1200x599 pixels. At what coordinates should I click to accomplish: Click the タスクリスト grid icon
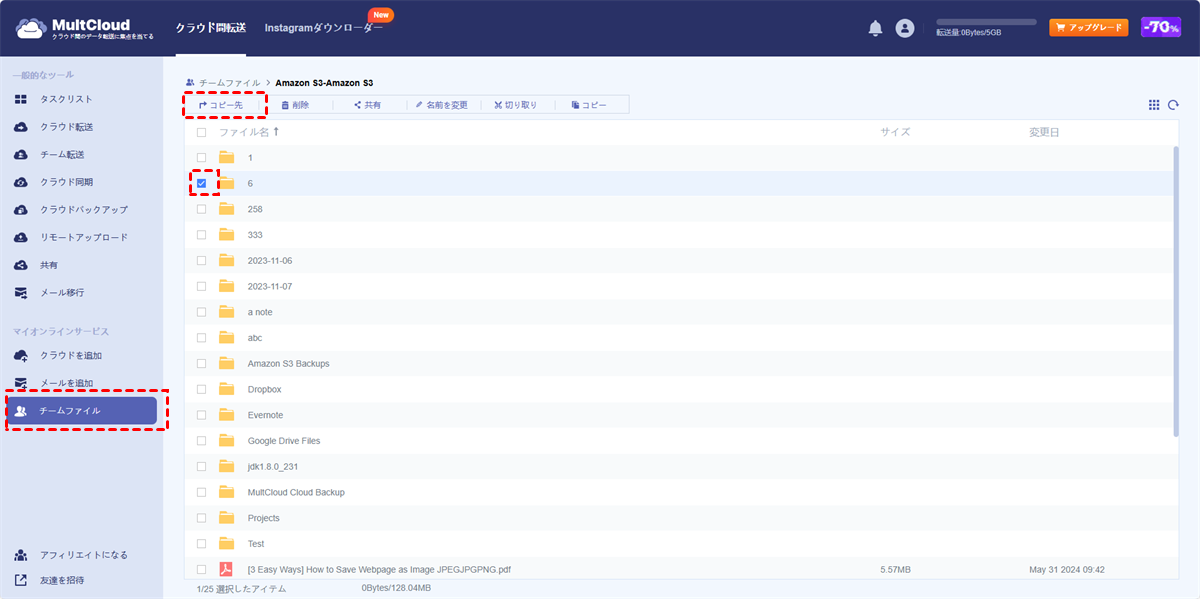[x=20, y=99]
